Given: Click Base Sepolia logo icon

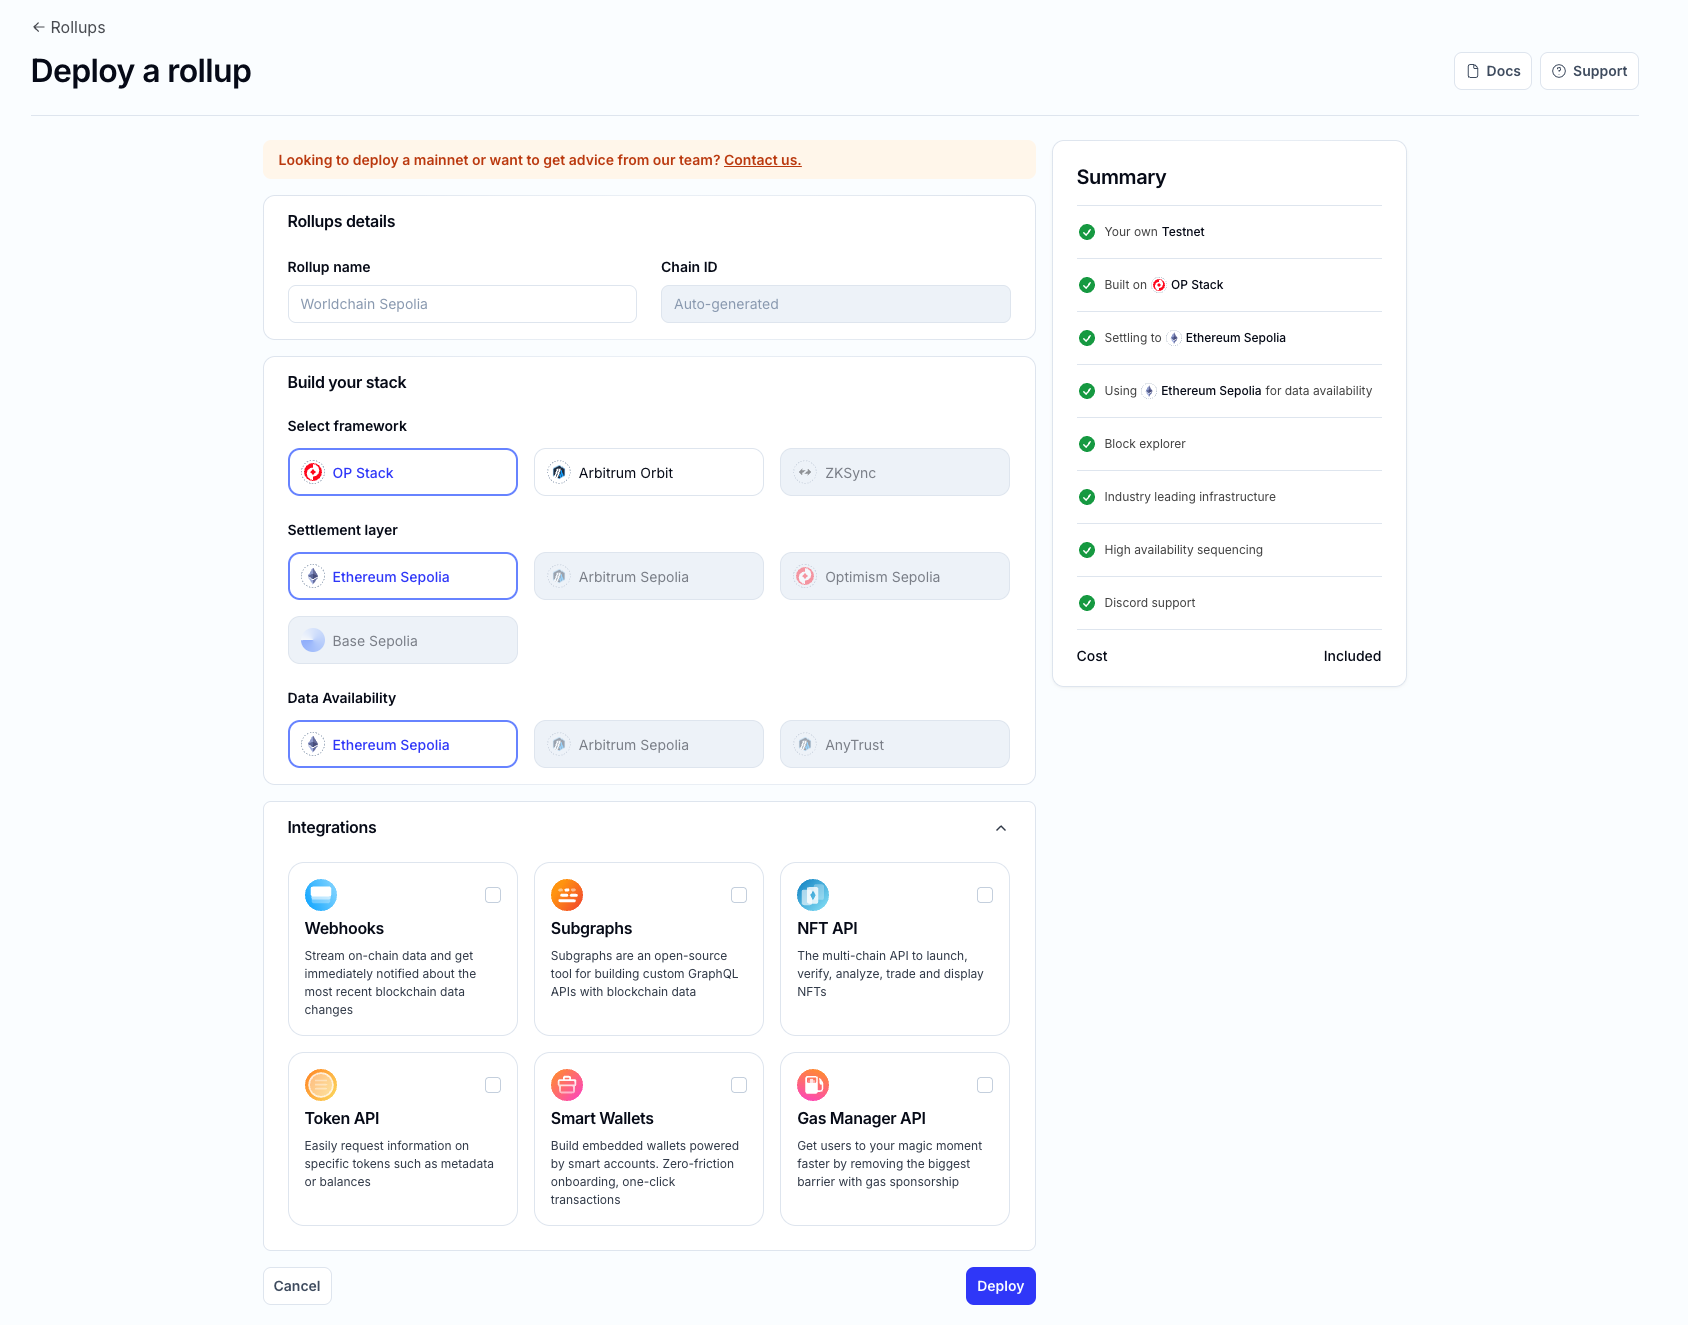Looking at the screenshot, I should (x=313, y=640).
